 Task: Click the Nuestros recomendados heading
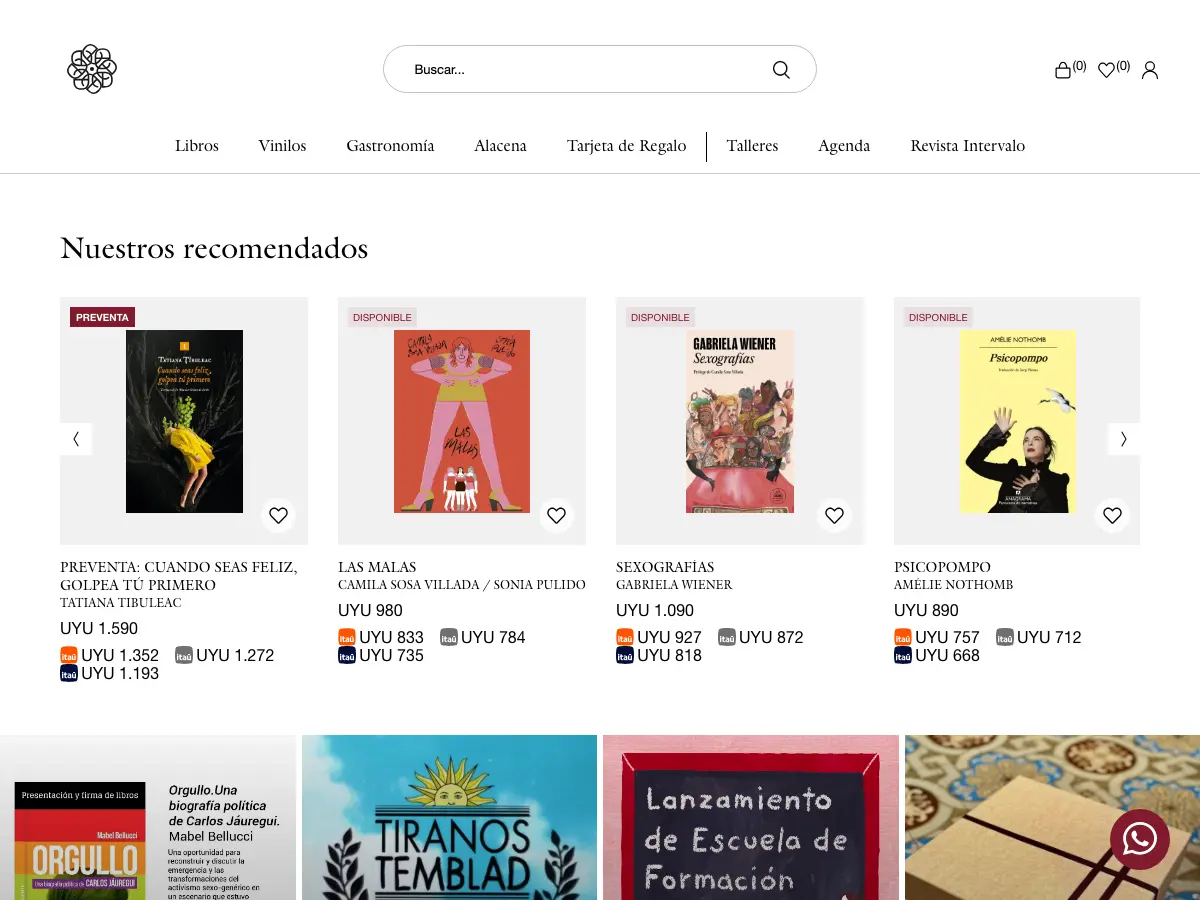214,248
